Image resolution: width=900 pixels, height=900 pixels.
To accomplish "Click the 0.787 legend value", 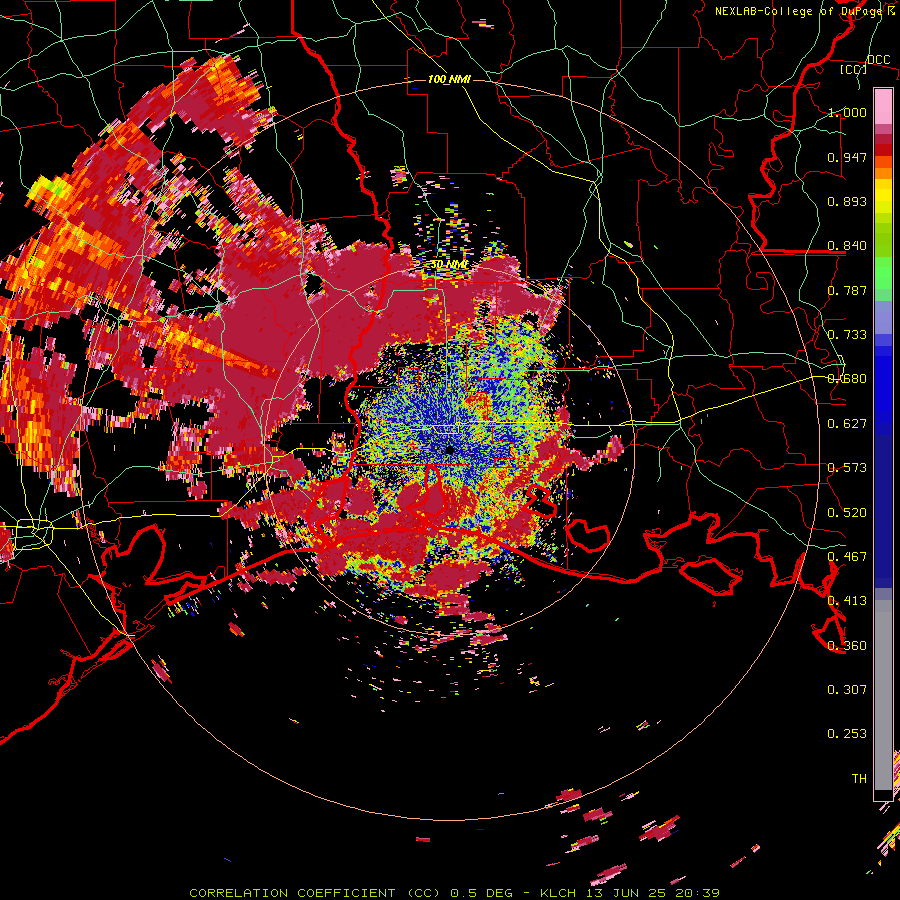I will point(847,290).
